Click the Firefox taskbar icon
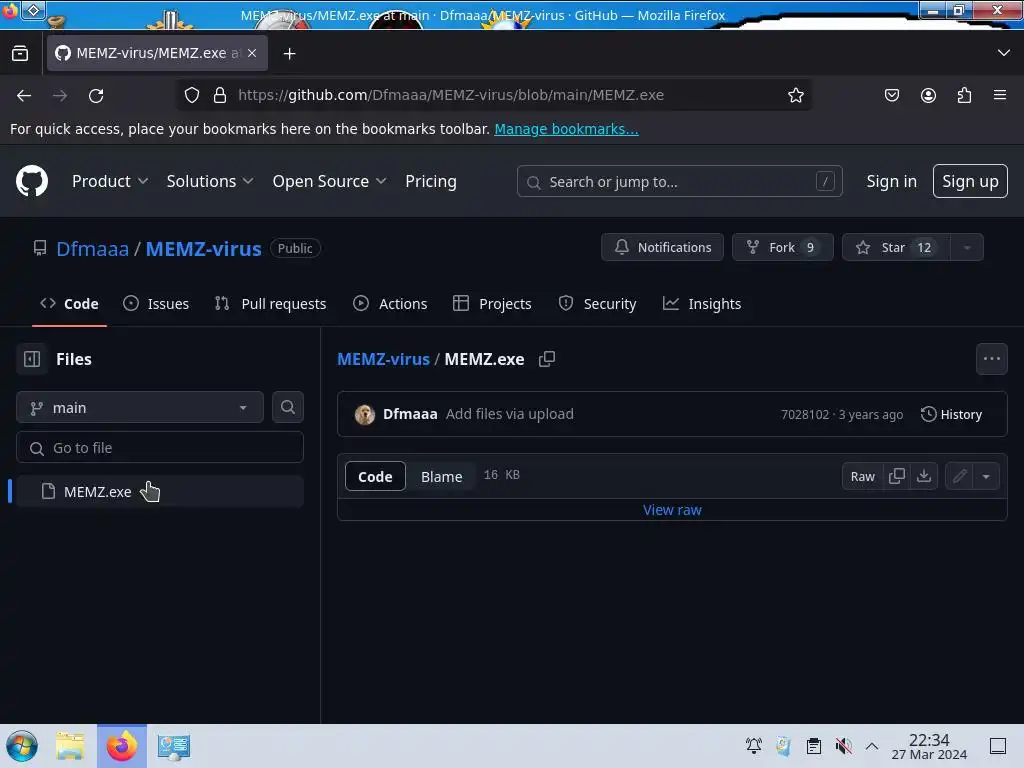The image size is (1024, 768). pos(121,746)
